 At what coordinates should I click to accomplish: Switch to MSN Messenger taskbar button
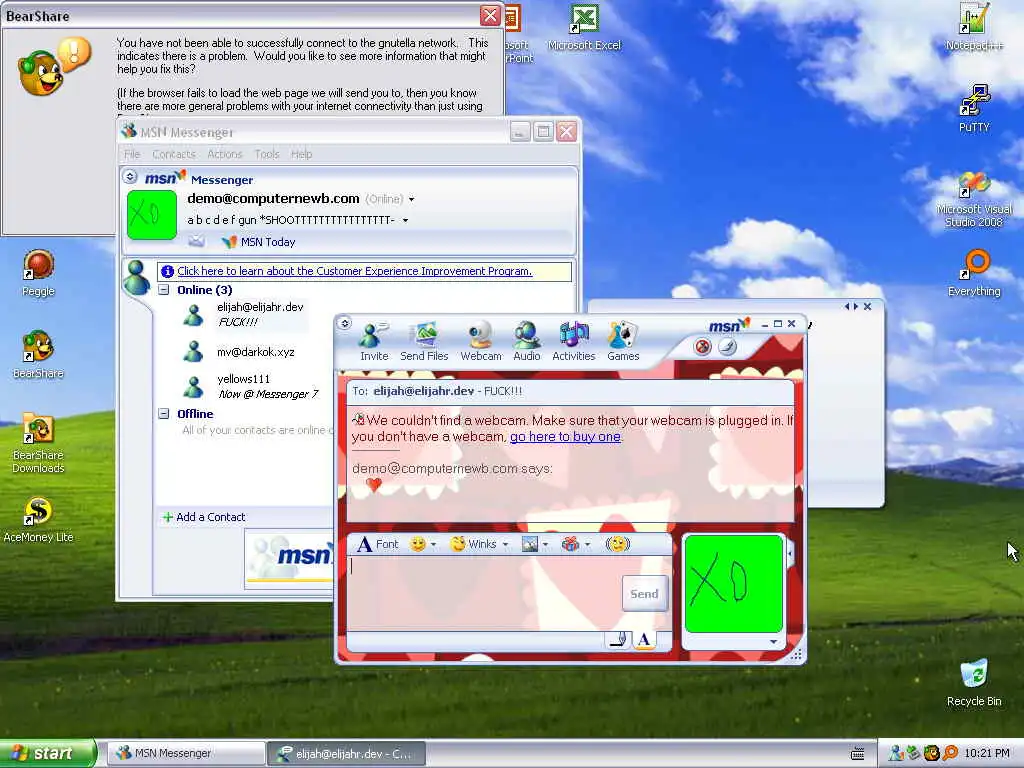(x=185, y=754)
